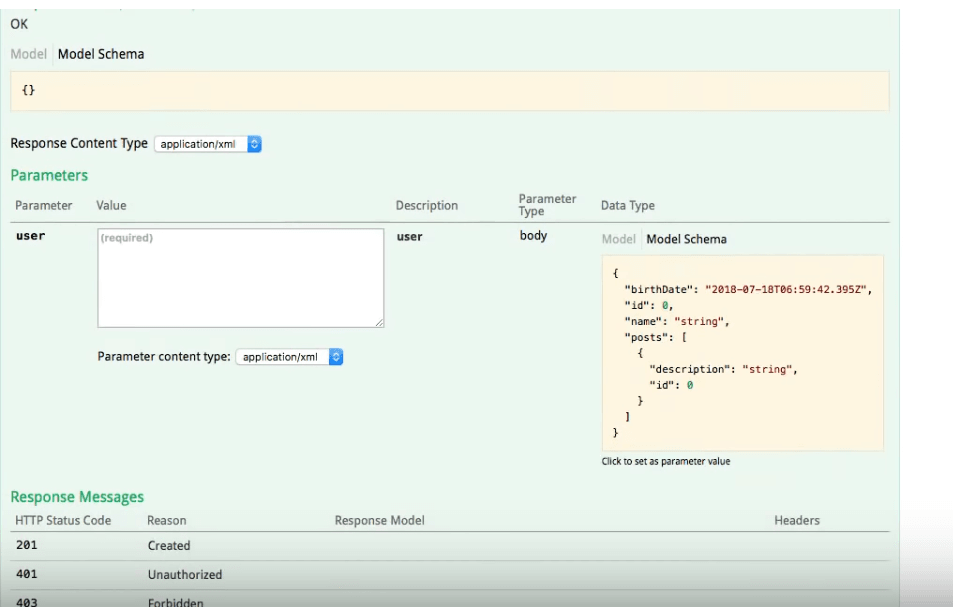Click the Value column header

click(x=111, y=205)
